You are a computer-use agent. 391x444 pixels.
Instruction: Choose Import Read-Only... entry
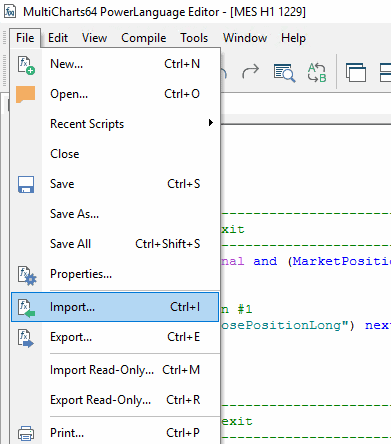coord(115,370)
